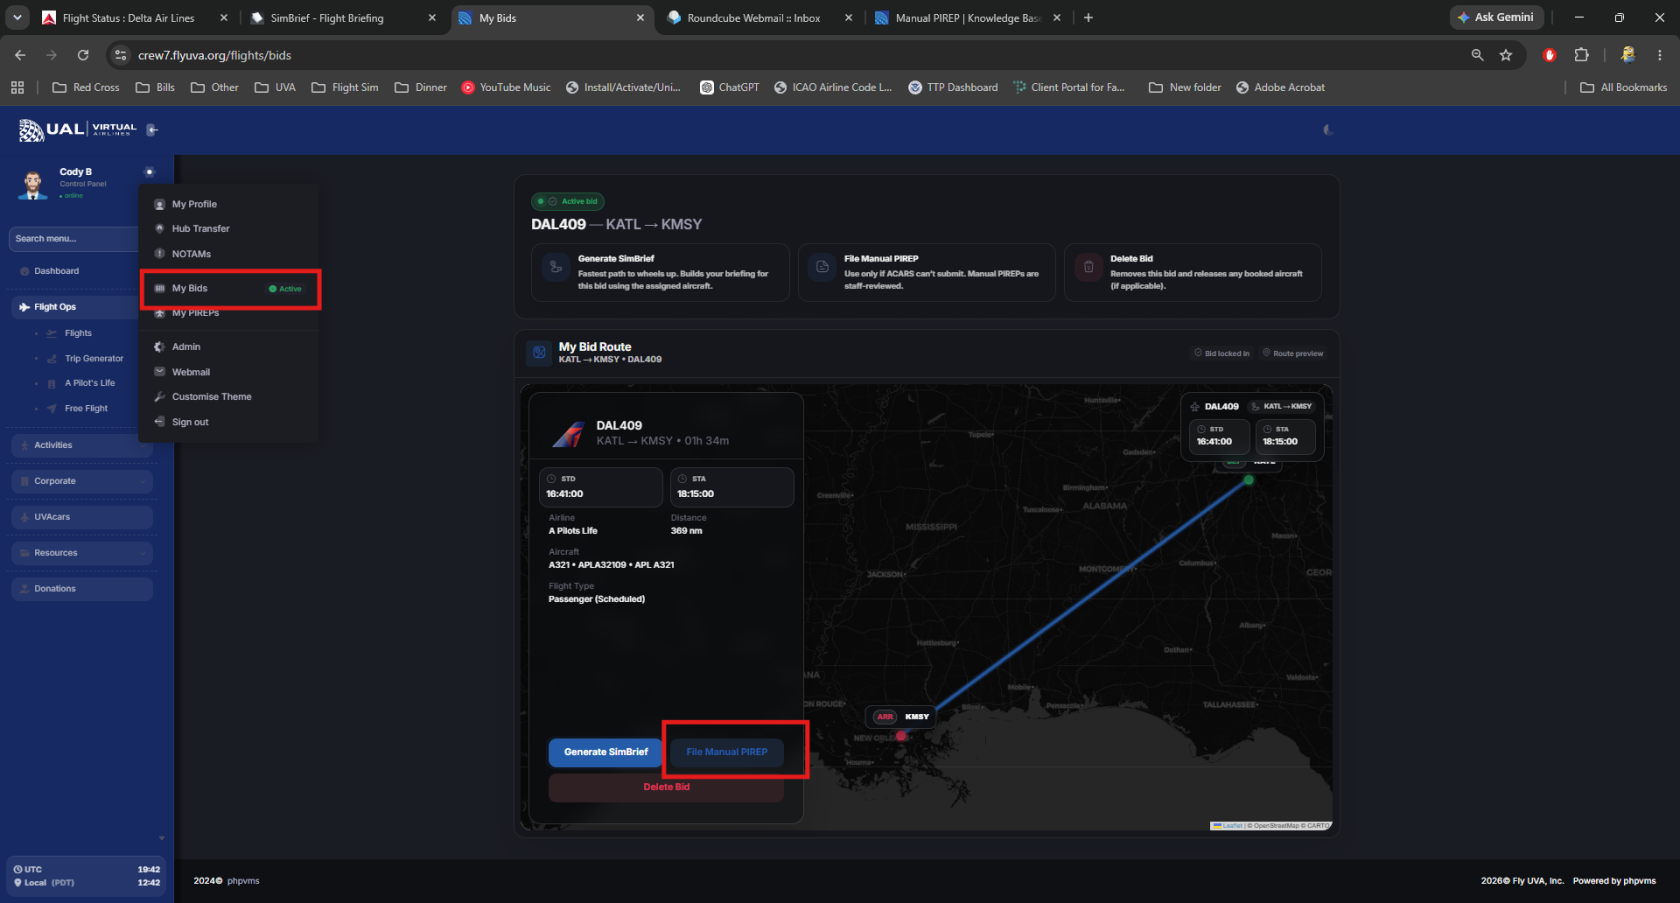Open the Chrome profile avatar
Viewport: 1680px width, 903px height.
[x=1628, y=55]
